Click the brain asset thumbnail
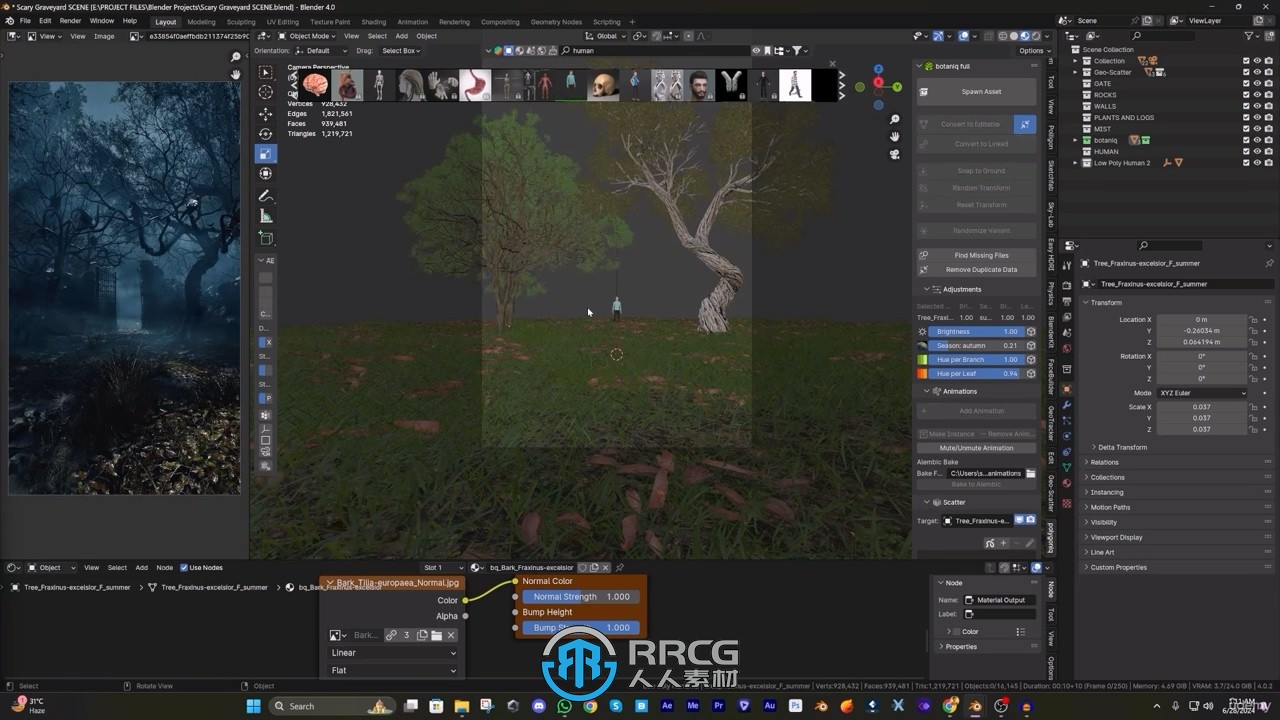Screen dimensions: 1280x720 (x=315, y=86)
